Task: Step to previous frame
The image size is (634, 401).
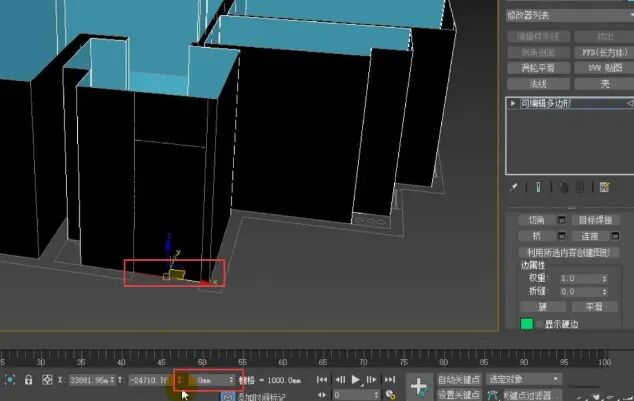Action: pyautogui.click(x=340, y=380)
